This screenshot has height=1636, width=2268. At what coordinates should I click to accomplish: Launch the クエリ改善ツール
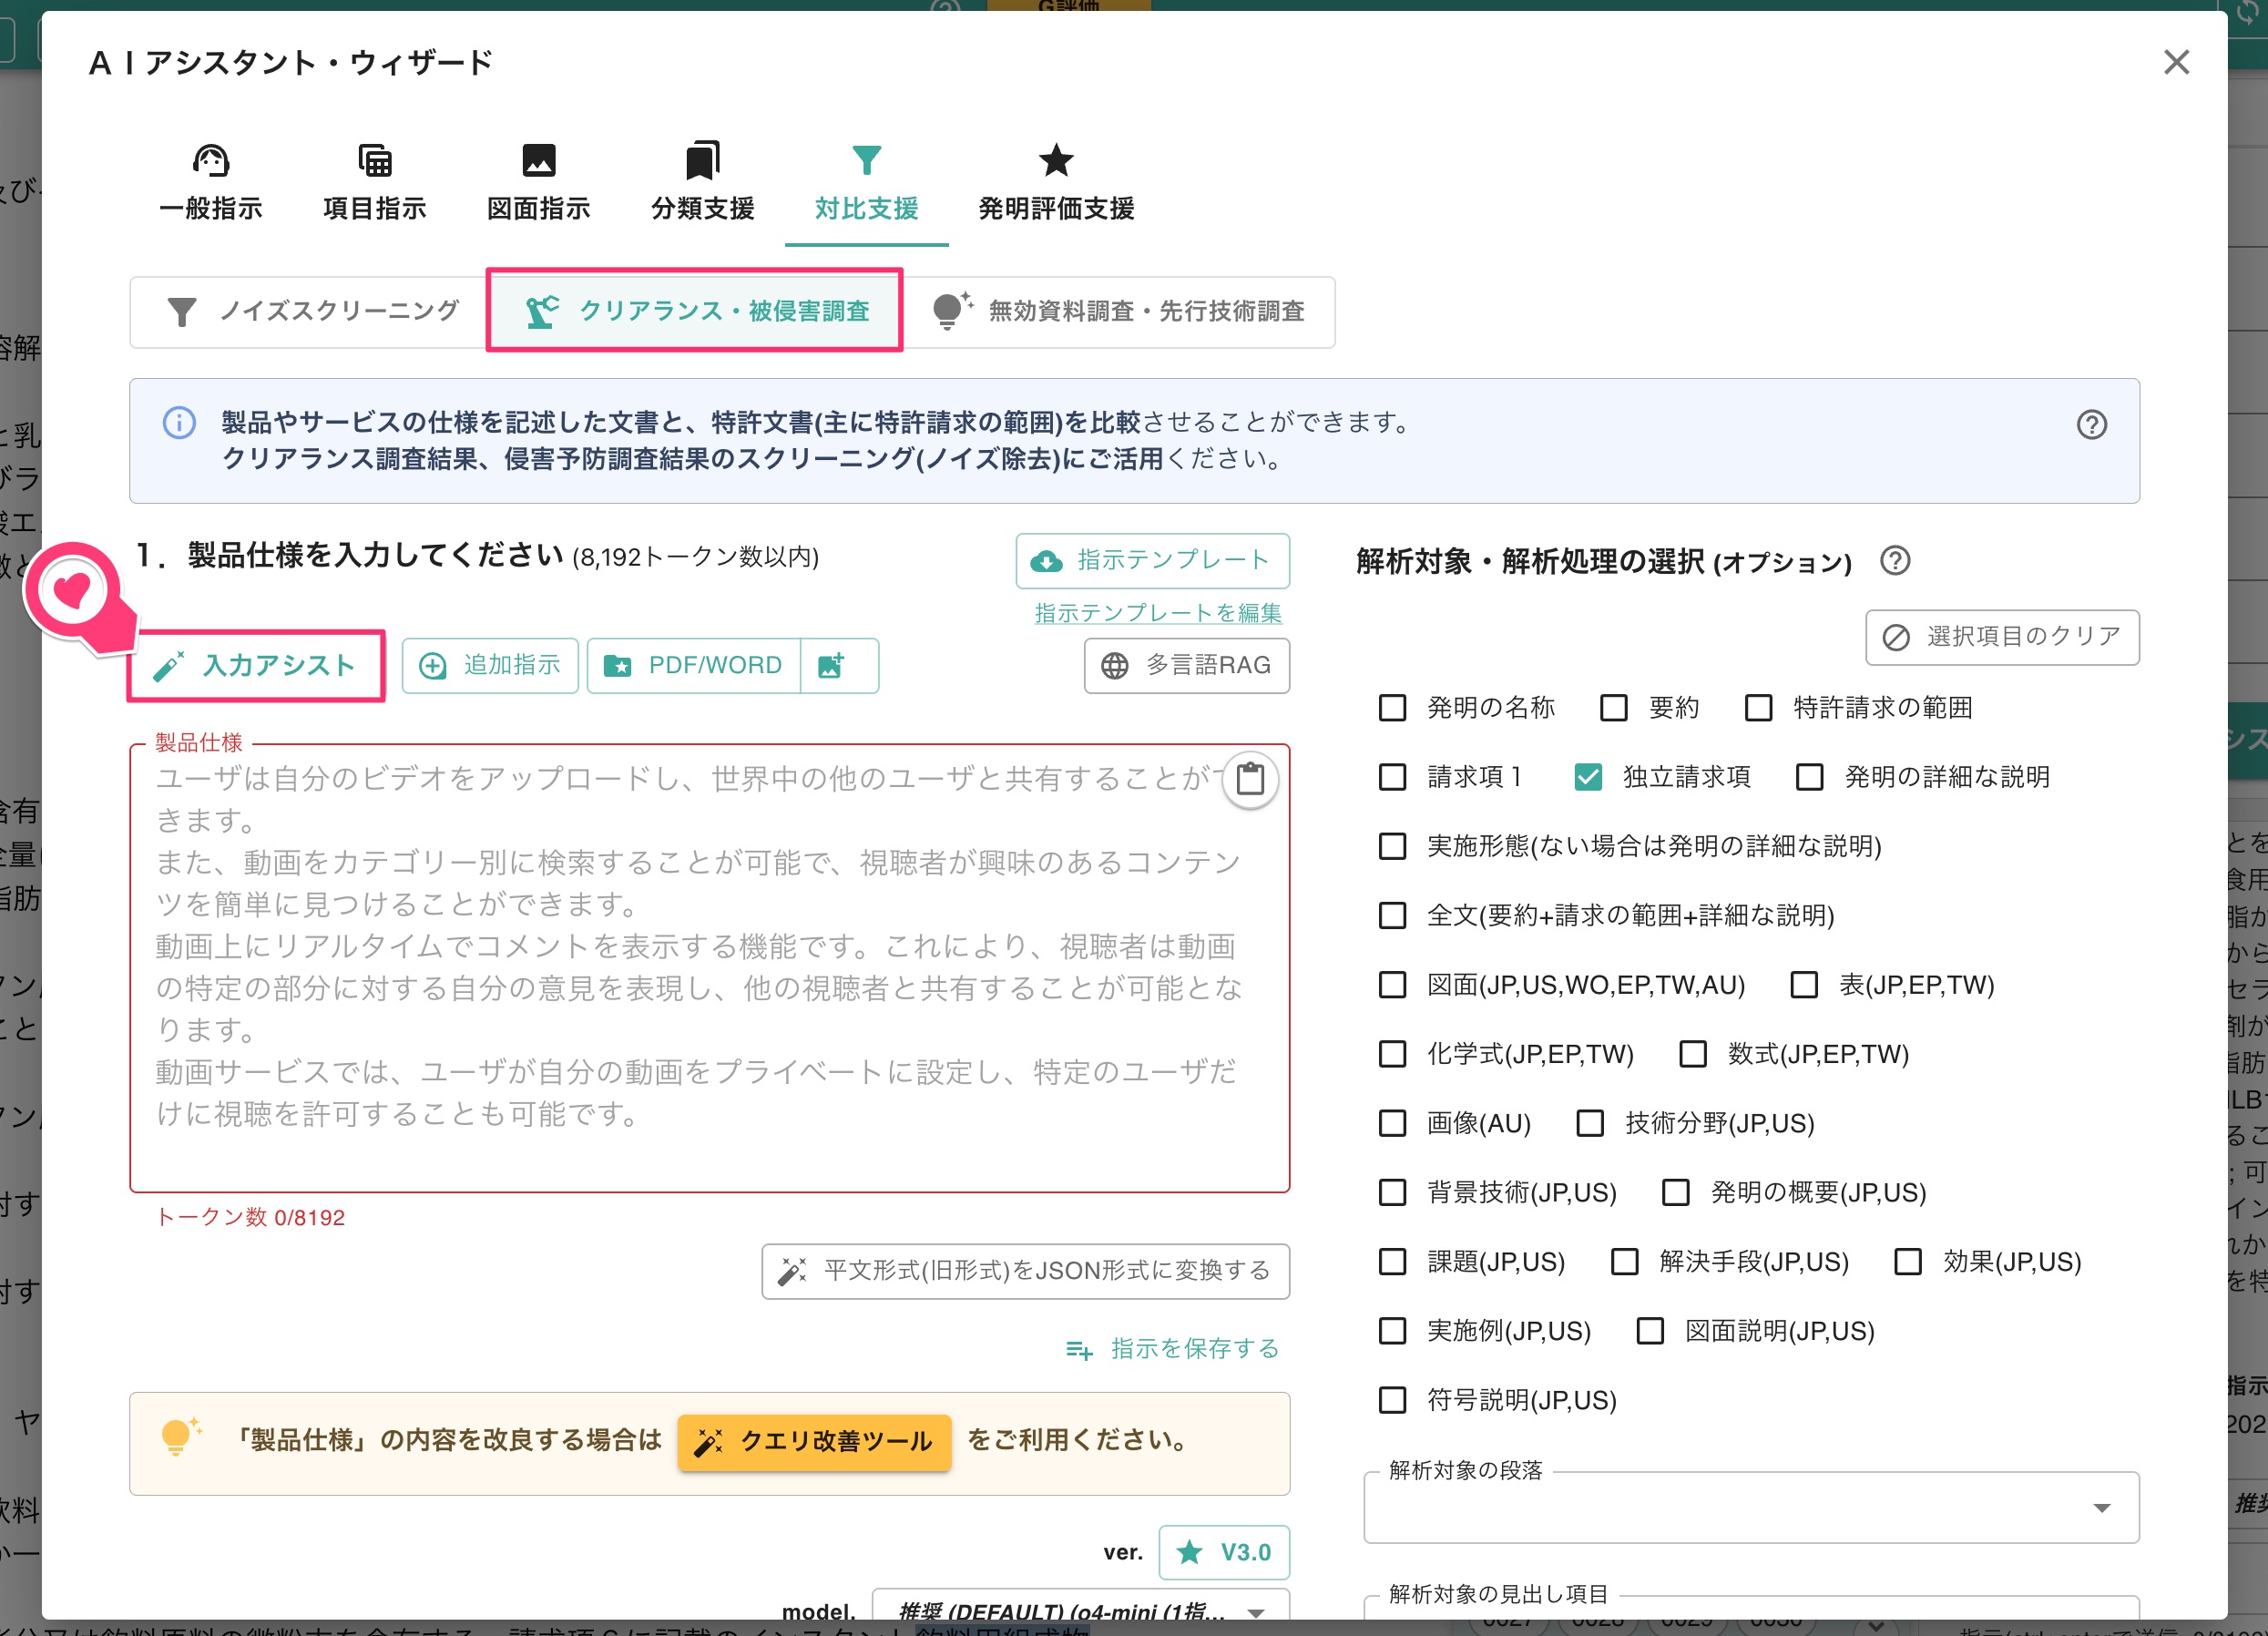[814, 1441]
